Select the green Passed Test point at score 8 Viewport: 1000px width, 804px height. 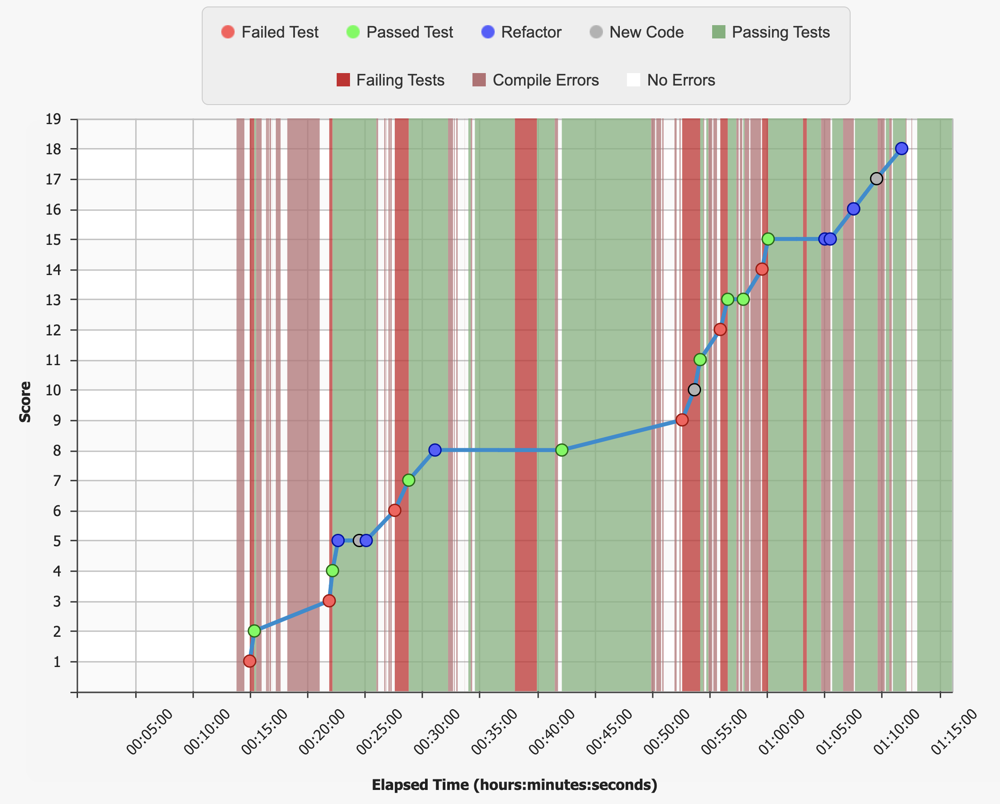[562, 450]
